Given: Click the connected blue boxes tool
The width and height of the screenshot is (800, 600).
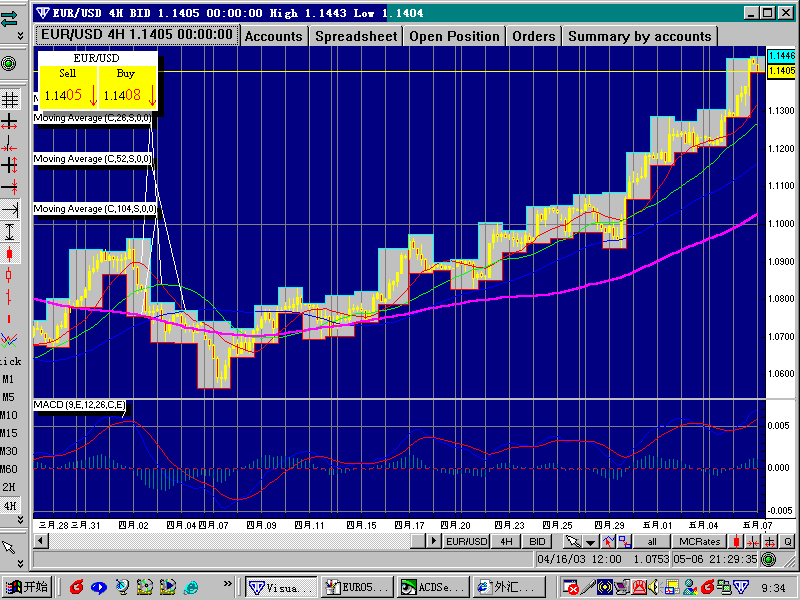Looking at the screenshot, I should click(624, 541).
